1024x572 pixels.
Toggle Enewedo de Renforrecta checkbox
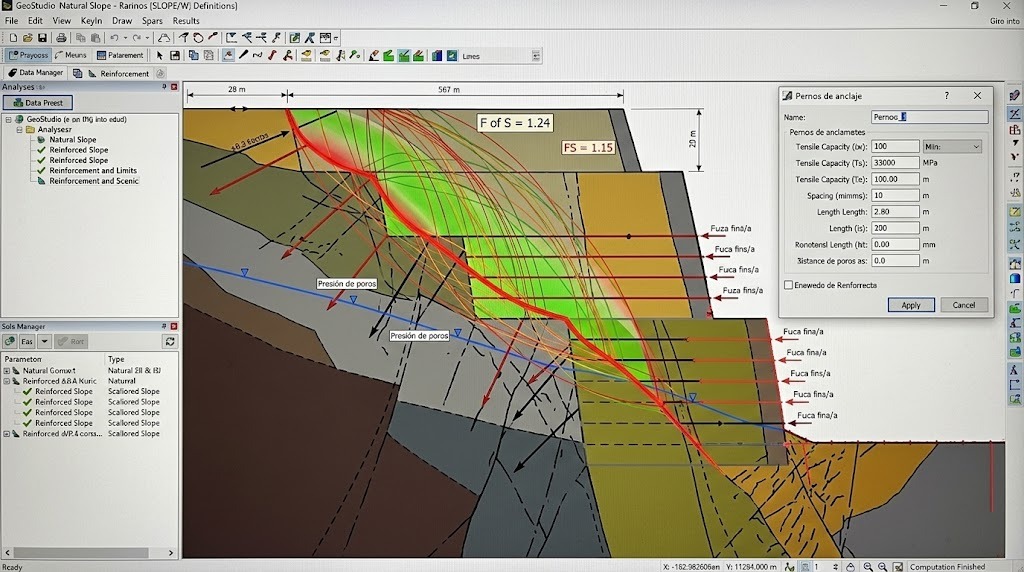[788, 285]
